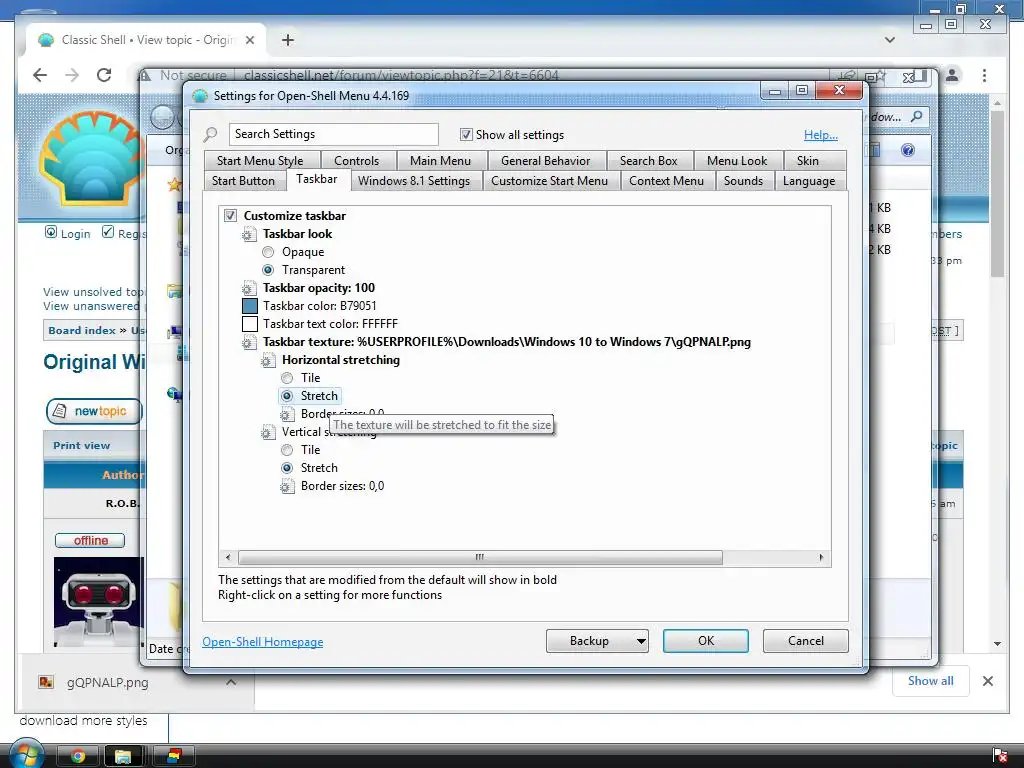The width and height of the screenshot is (1024, 768).
Task: Open the Open-Shell Homepage link
Action: 263,642
